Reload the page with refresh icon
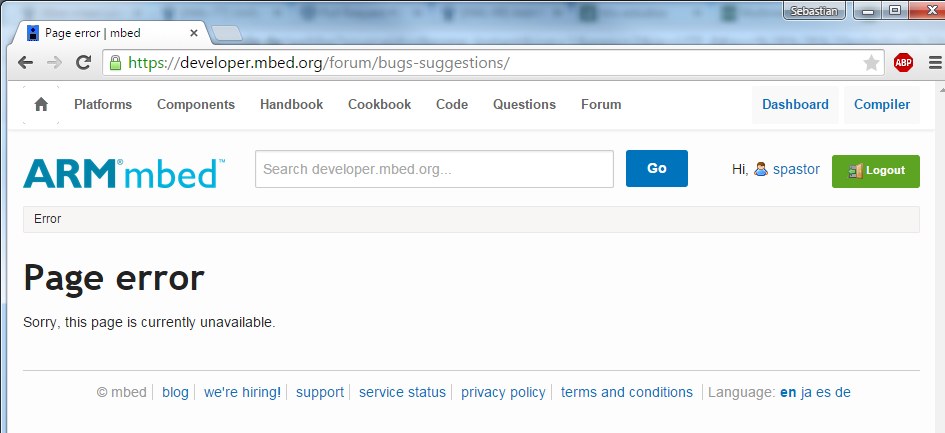The image size is (945, 433). point(84,63)
